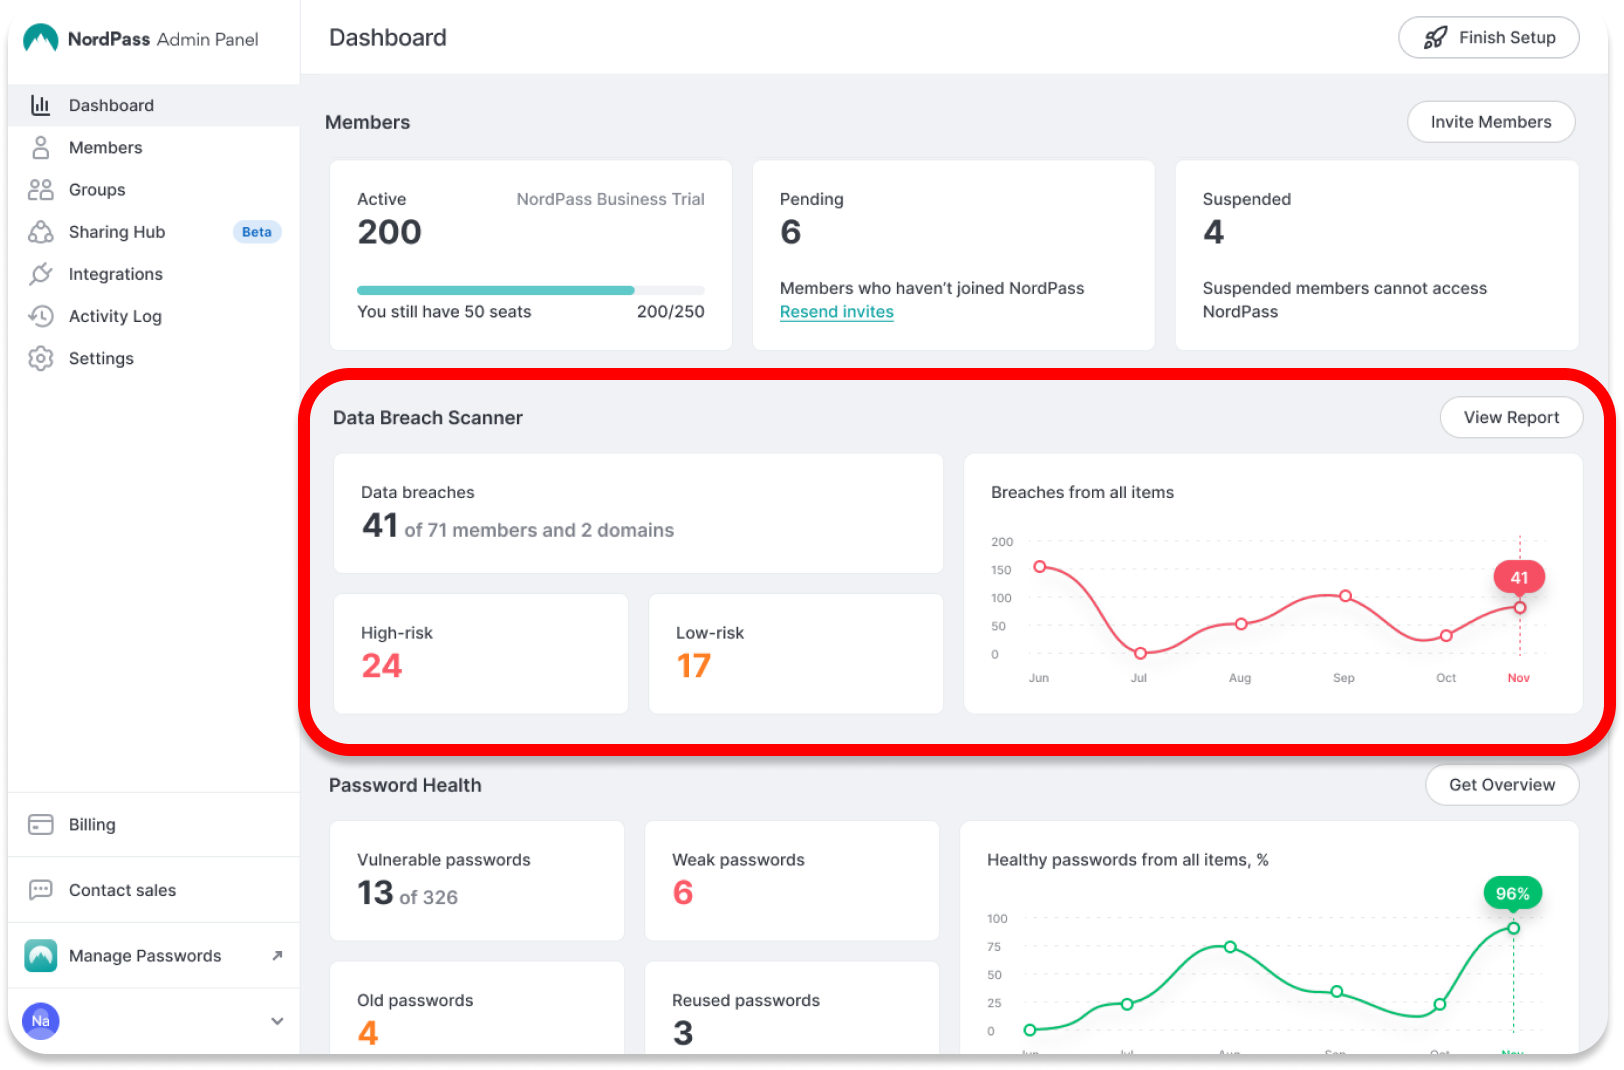Click the Jul data point on breaches chart
The image size is (1624, 1070).
coord(1140,653)
